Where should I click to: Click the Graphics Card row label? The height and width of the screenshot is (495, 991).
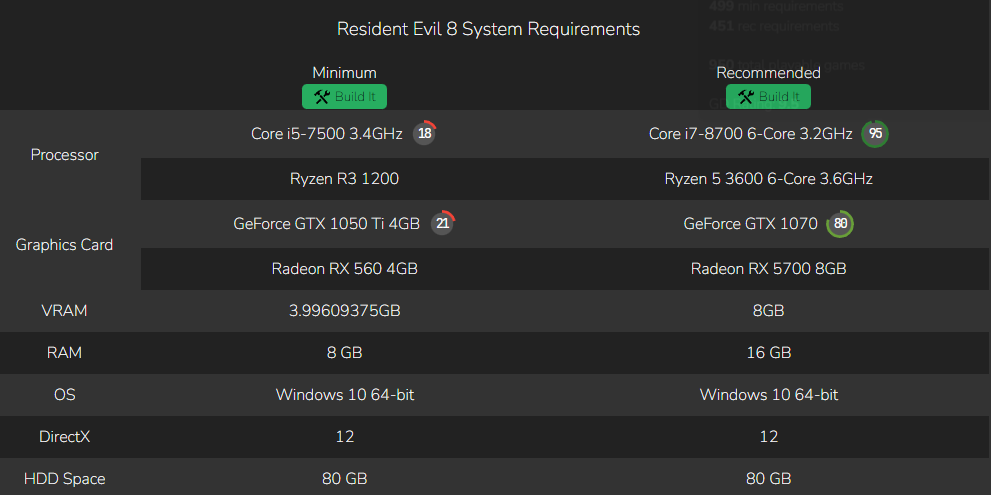(x=64, y=245)
